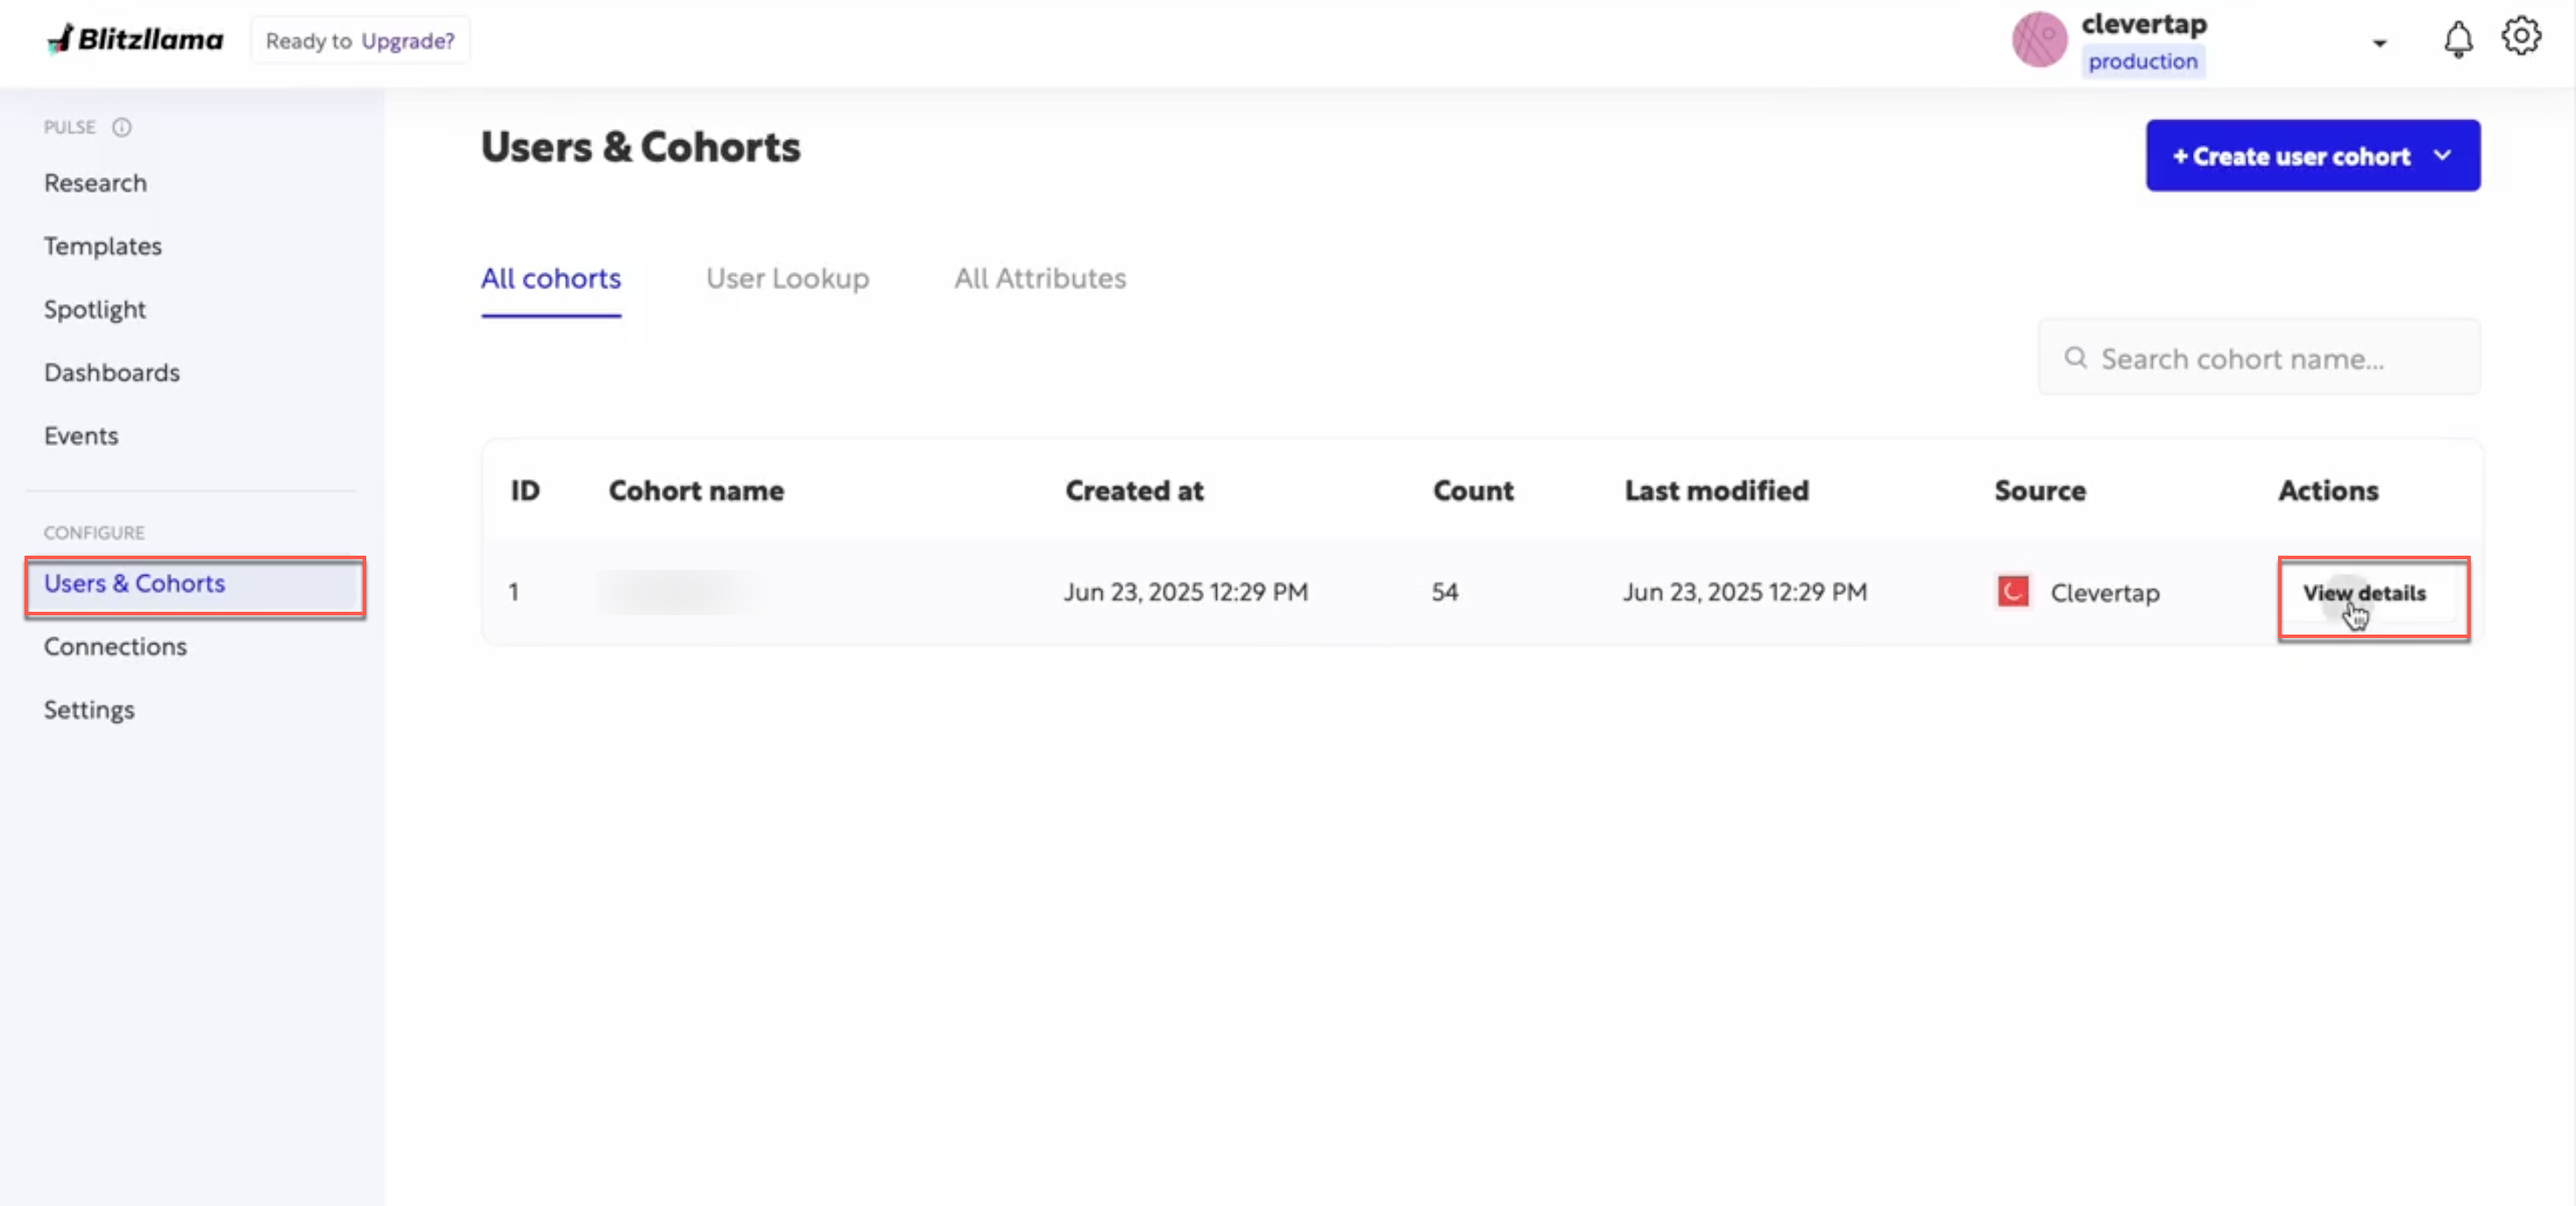The image size is (2576, 1206).
Task: Select the All cohorts tab
Action: tap(551, 278)
